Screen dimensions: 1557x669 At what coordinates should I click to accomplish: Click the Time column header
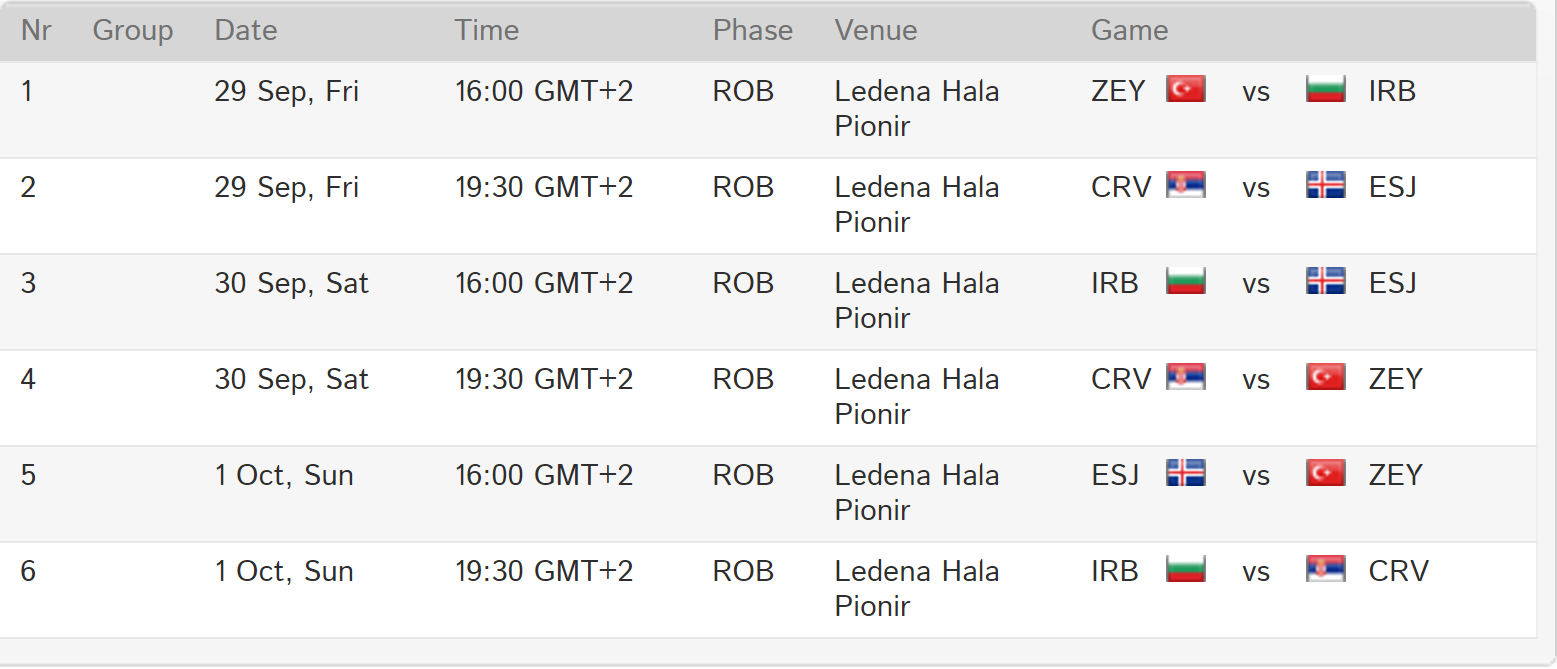click(x=487, y=30)
